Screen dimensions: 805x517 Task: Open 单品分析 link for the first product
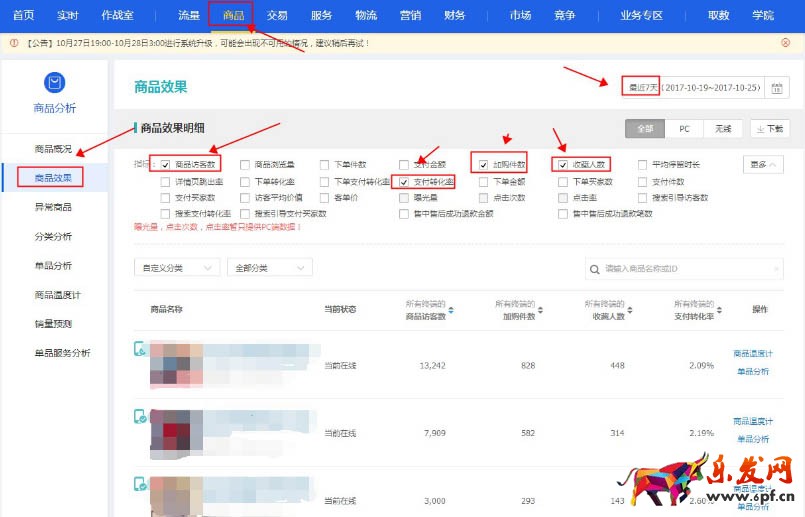click(752, 371)
